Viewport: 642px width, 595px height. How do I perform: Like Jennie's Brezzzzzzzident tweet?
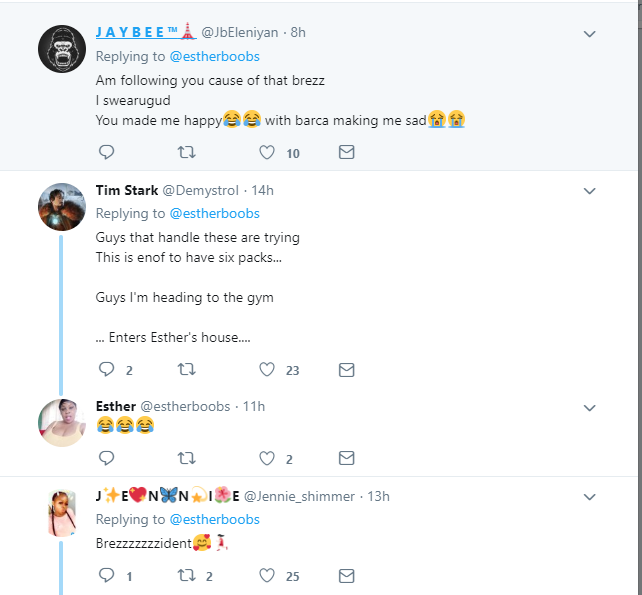[x=267, y=576]
